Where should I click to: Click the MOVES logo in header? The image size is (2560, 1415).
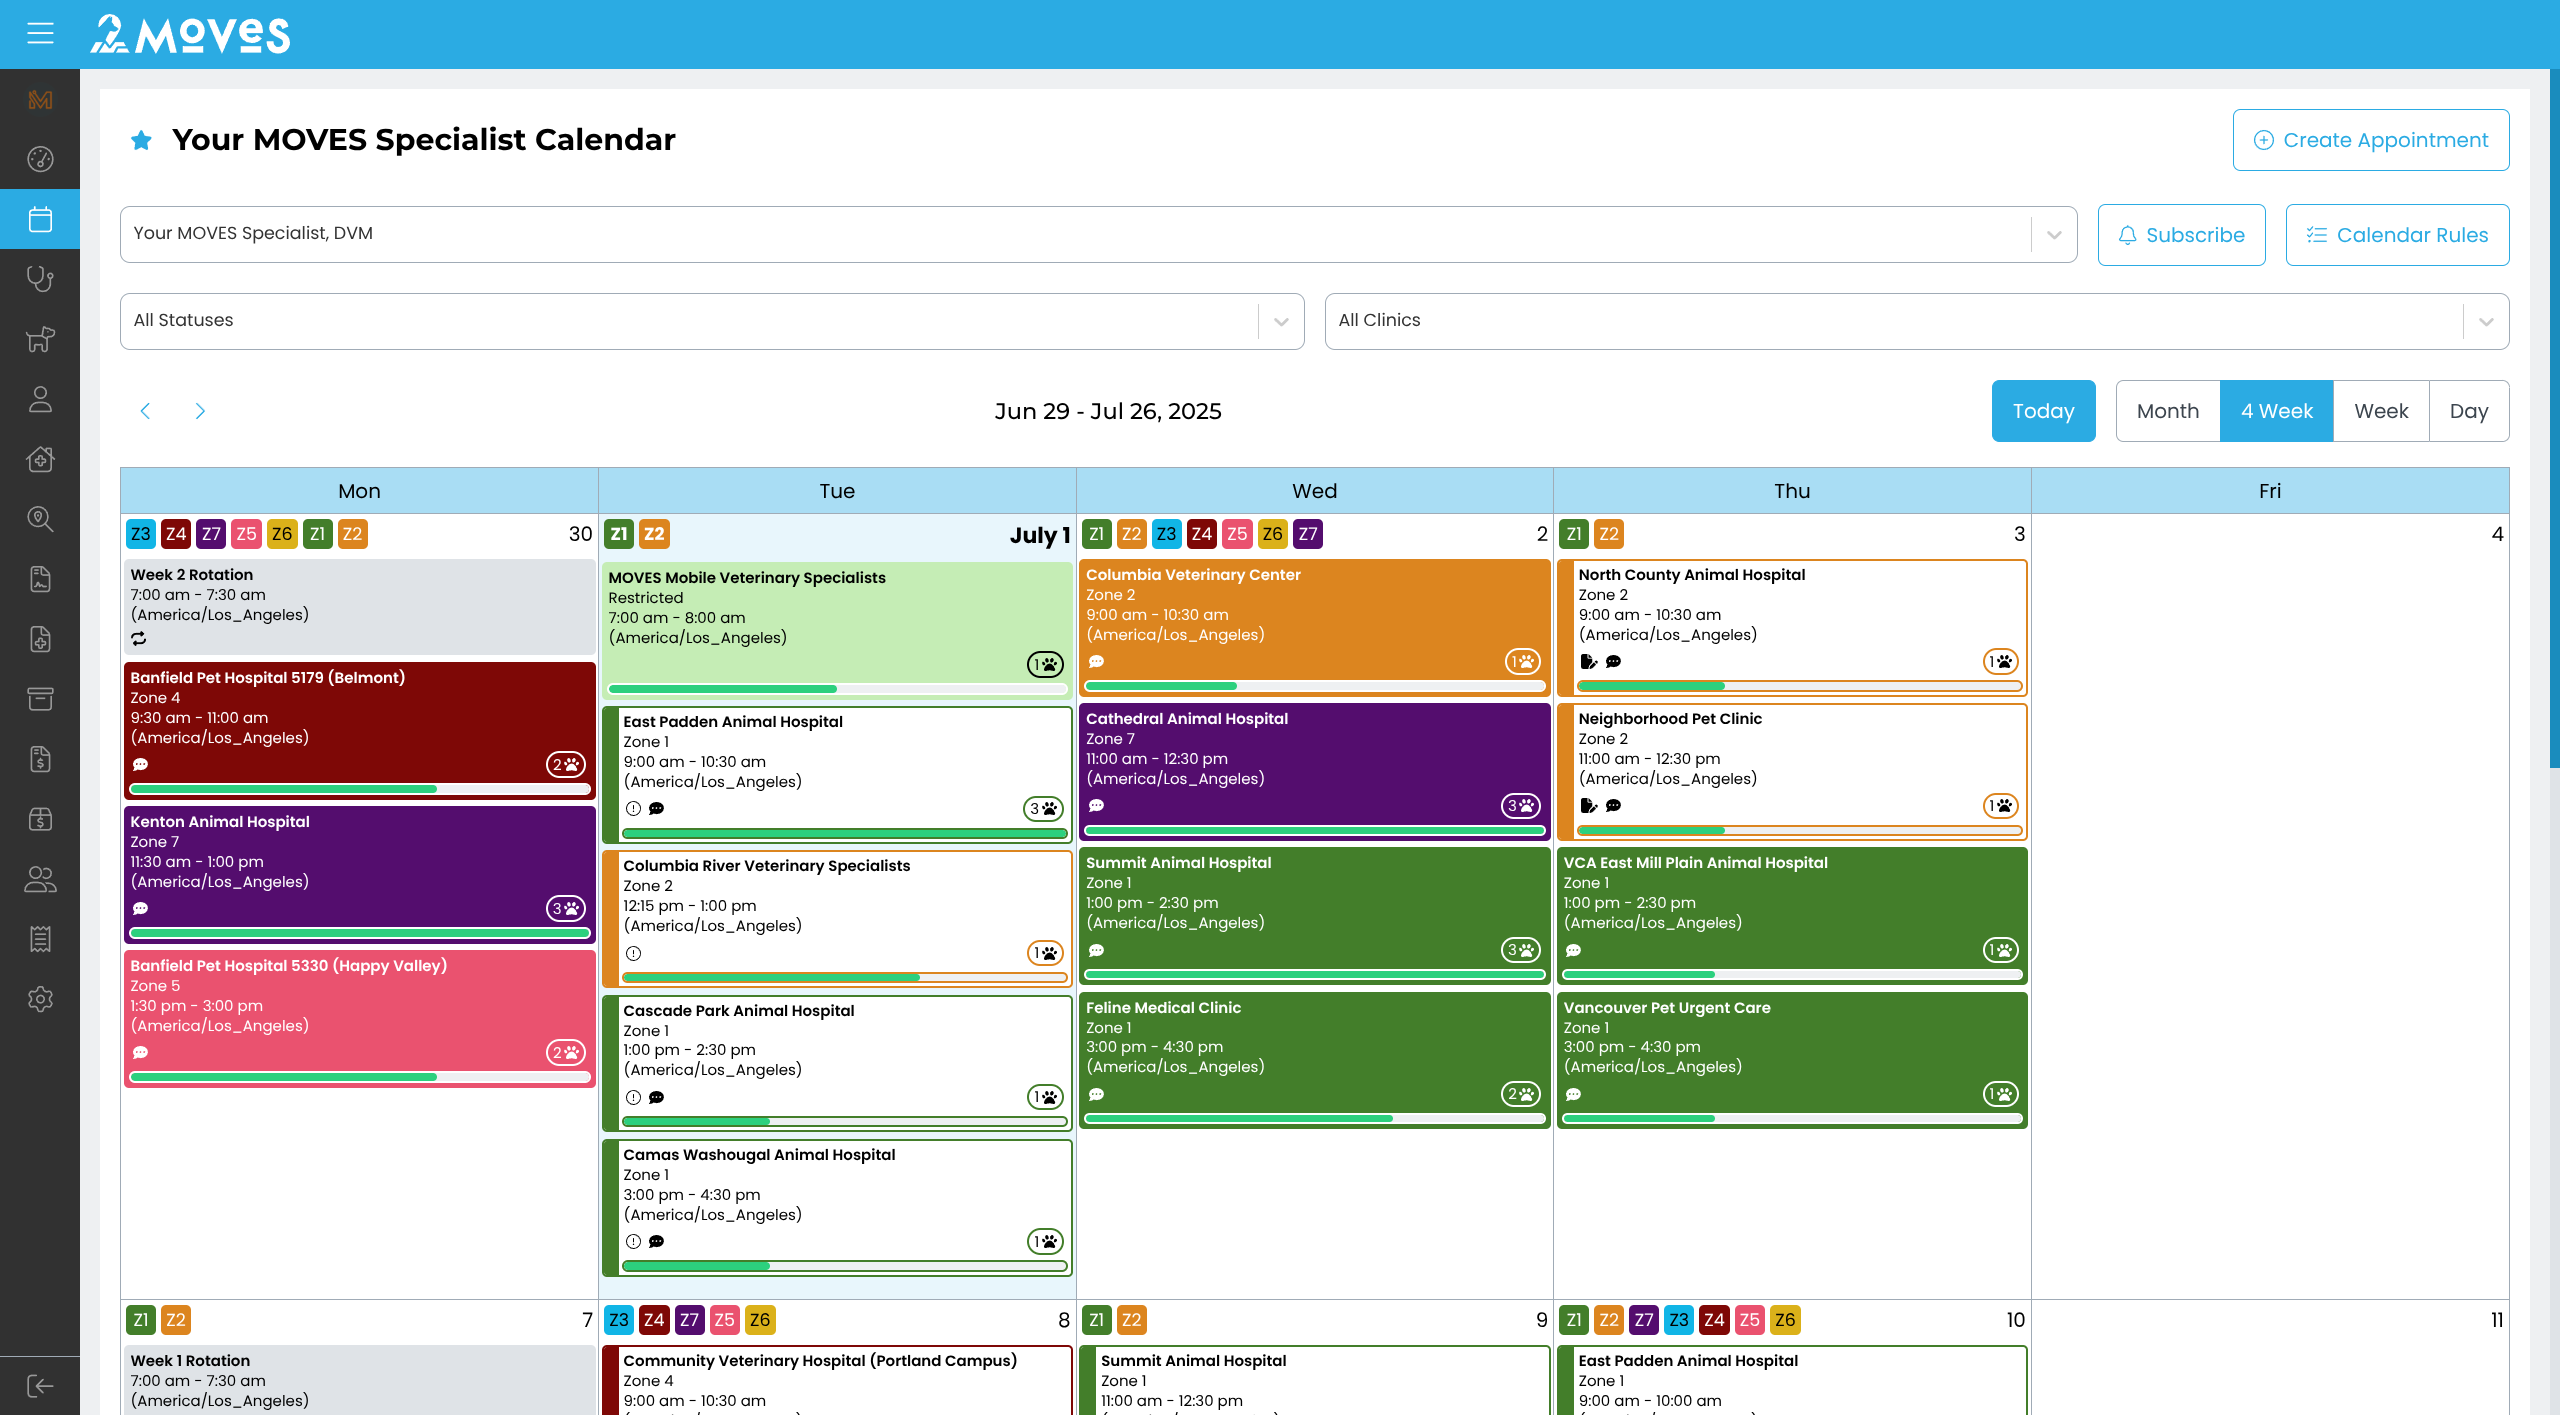[x=190, y=34]
